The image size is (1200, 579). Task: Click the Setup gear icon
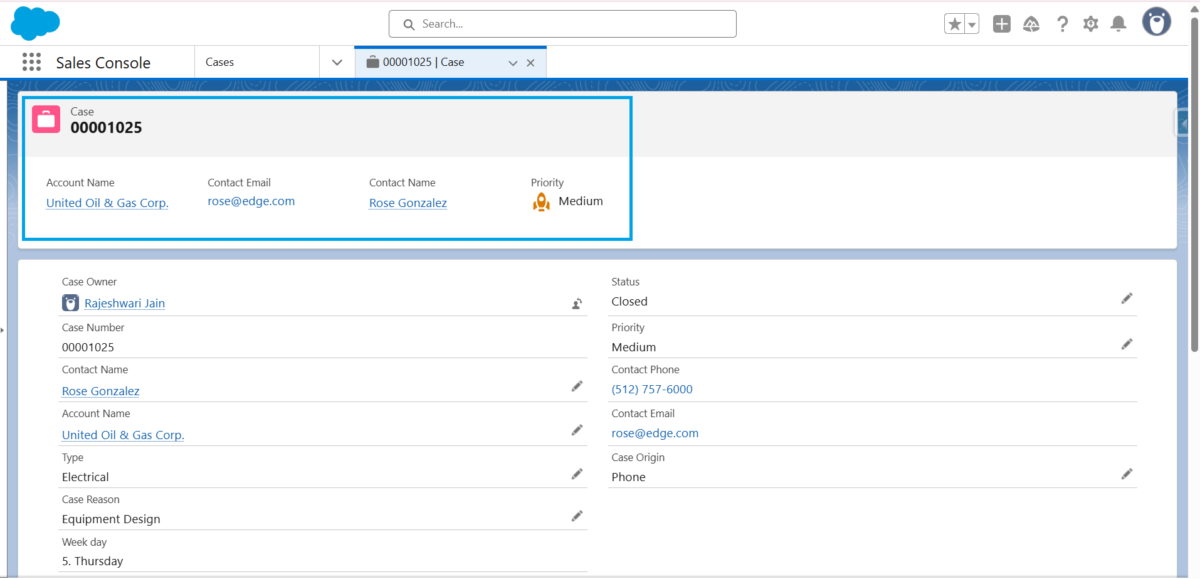(x=1090, y=22)
